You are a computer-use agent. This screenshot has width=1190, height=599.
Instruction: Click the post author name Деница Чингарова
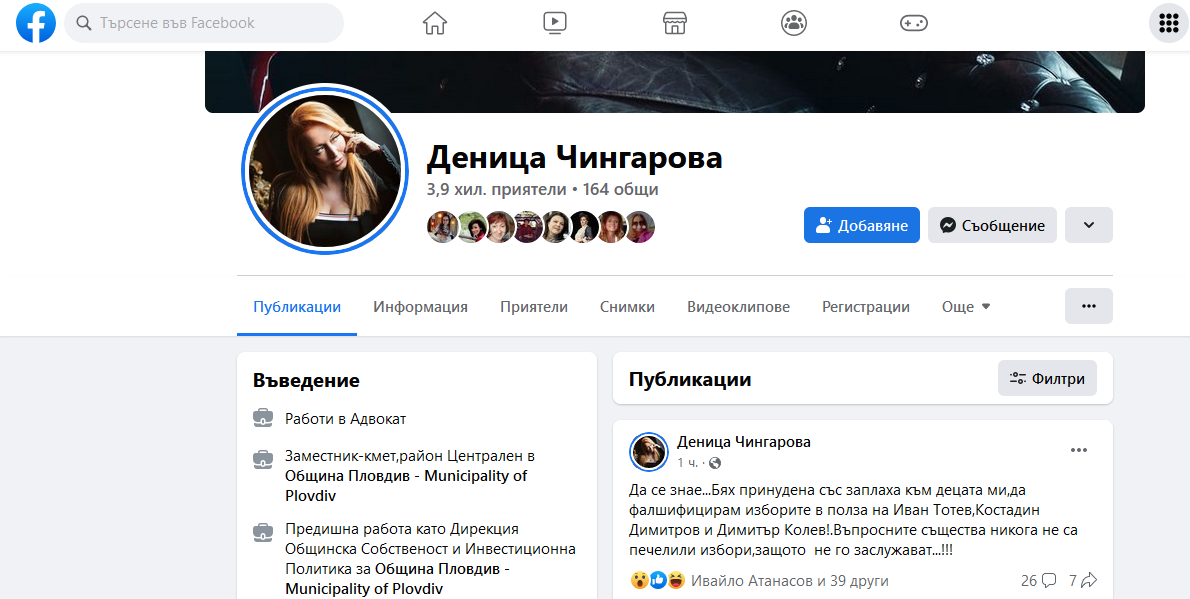click(x=744, y=442)
